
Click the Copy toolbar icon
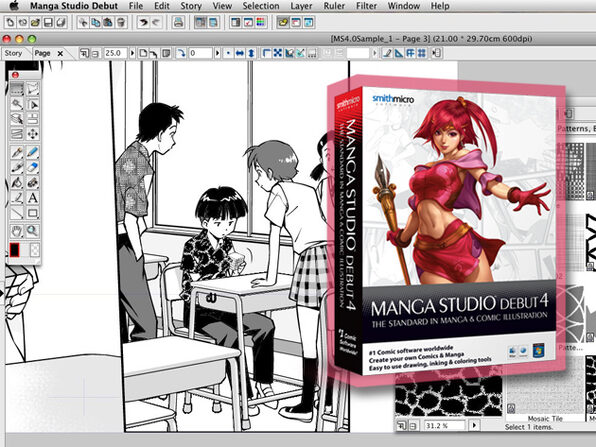[x=95, y=22]
